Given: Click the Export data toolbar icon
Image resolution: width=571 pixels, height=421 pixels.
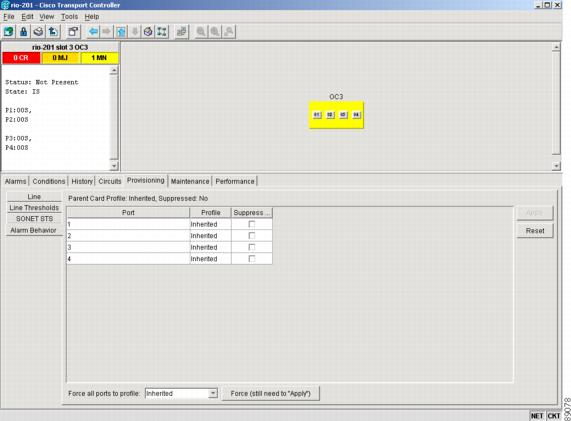Looking at the screenshot, I should (53, 32).
